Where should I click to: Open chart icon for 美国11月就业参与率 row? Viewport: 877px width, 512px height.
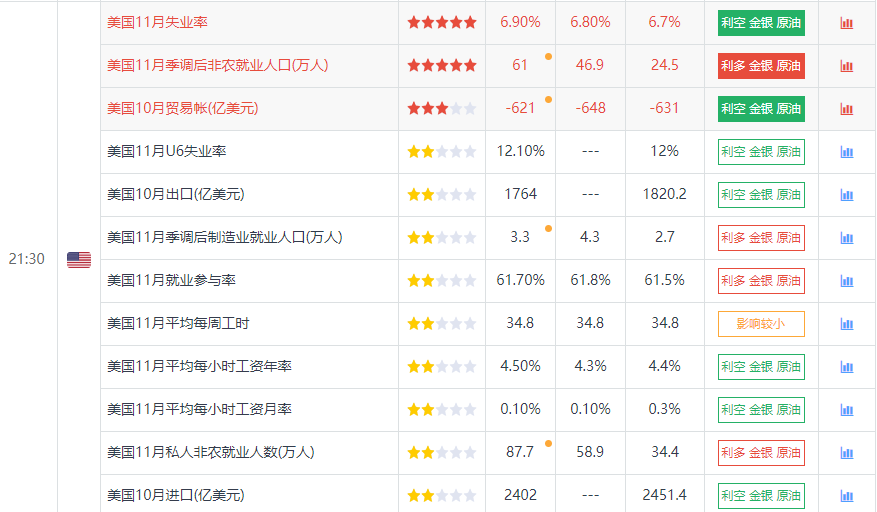point(847,281)
